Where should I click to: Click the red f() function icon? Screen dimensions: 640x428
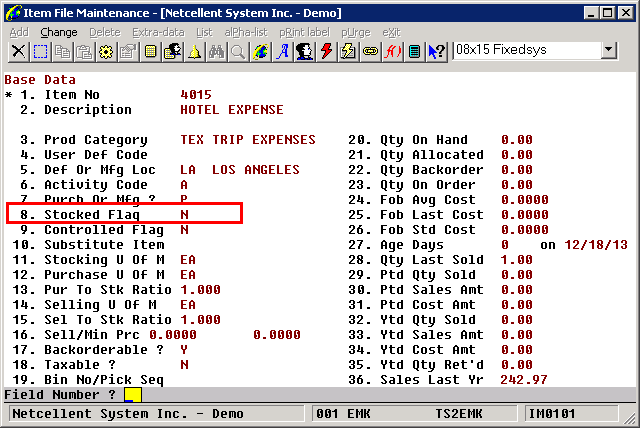(393, 52)
